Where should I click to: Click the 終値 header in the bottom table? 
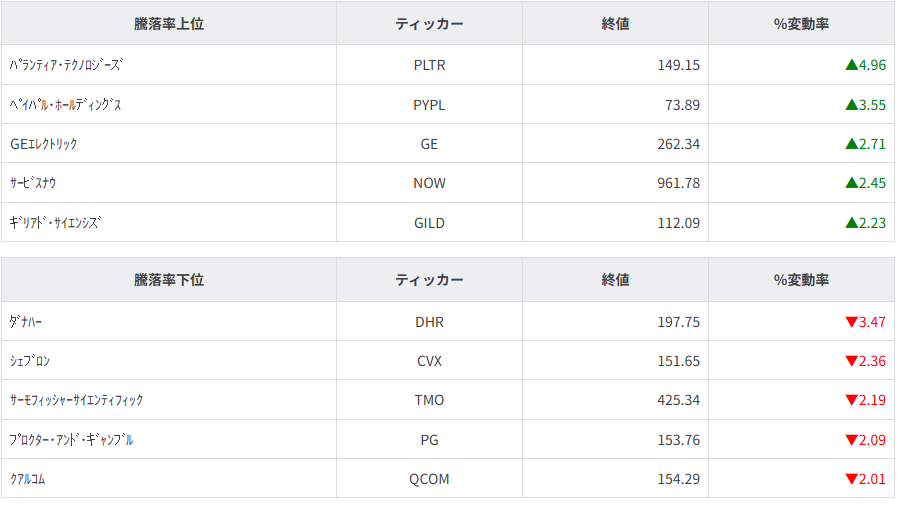tap(615, 280)
